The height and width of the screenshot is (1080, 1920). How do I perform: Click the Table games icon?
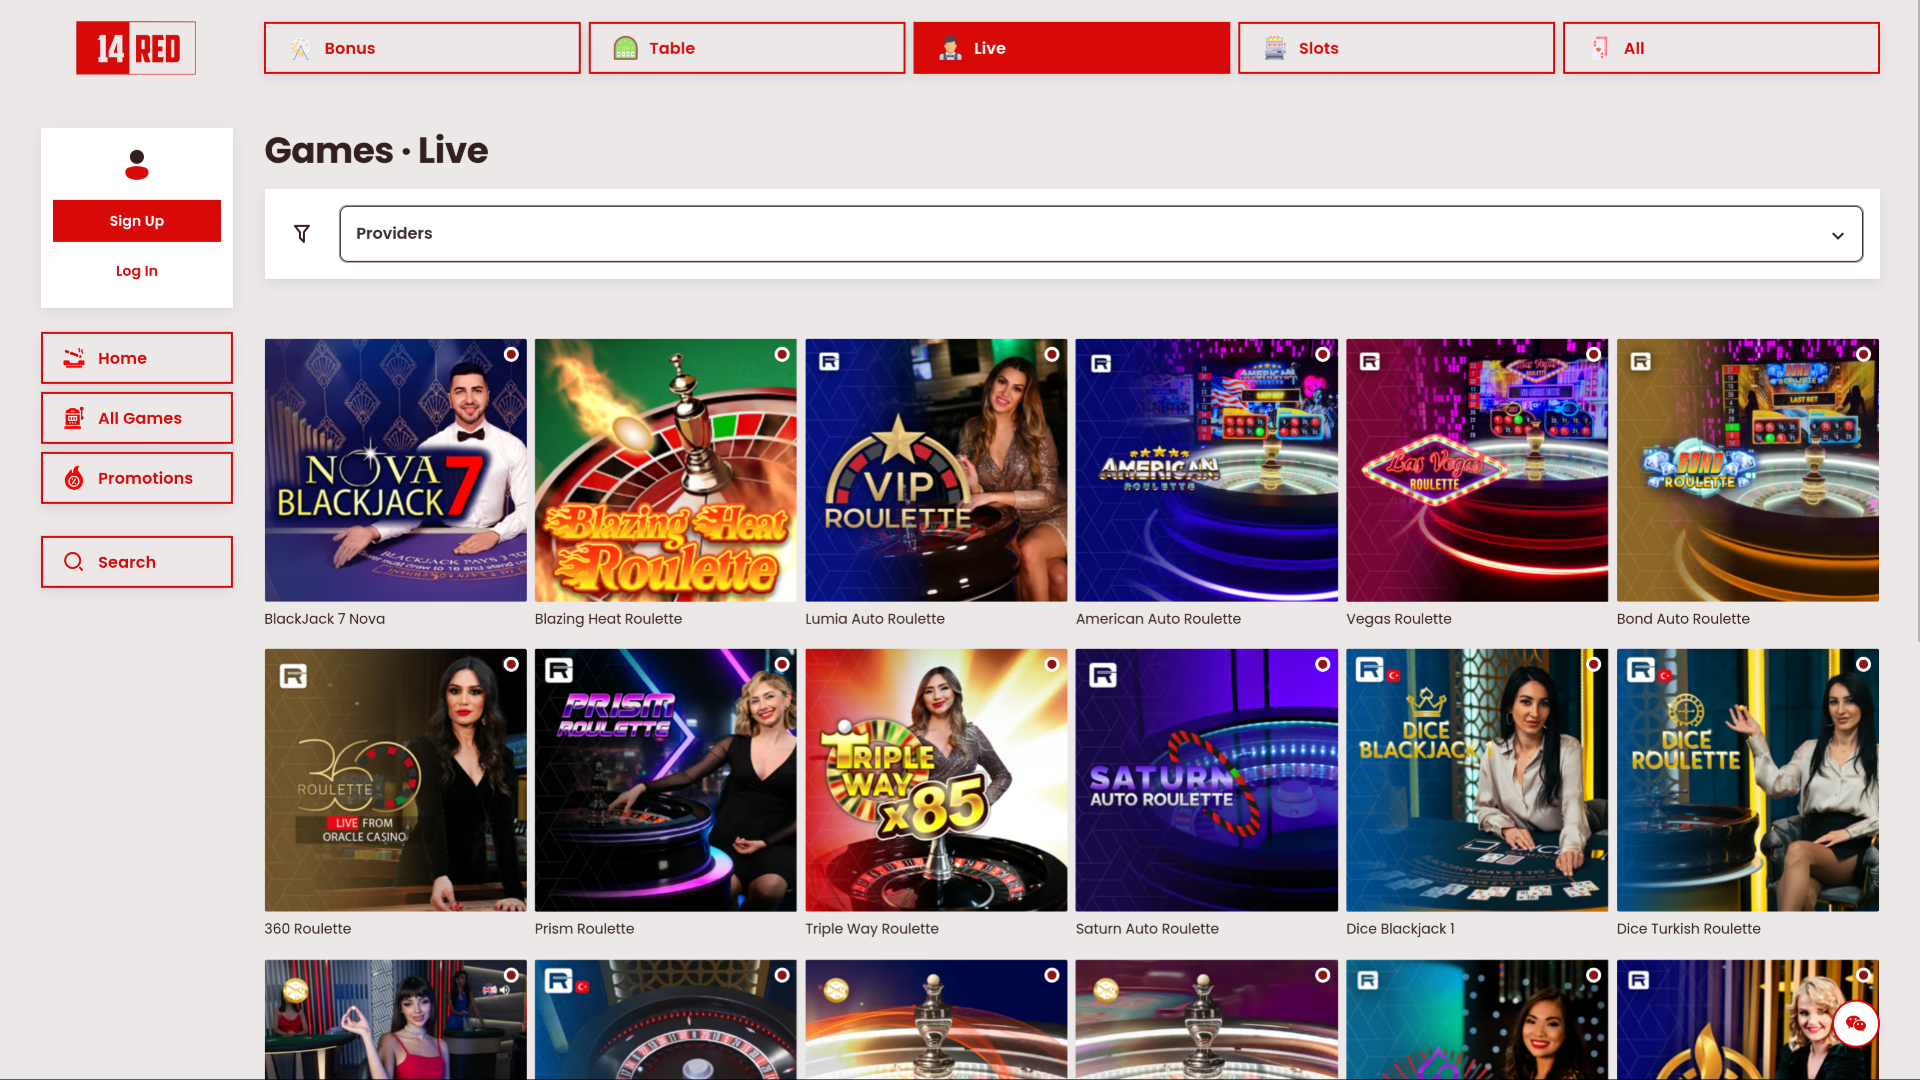point(625,47)
